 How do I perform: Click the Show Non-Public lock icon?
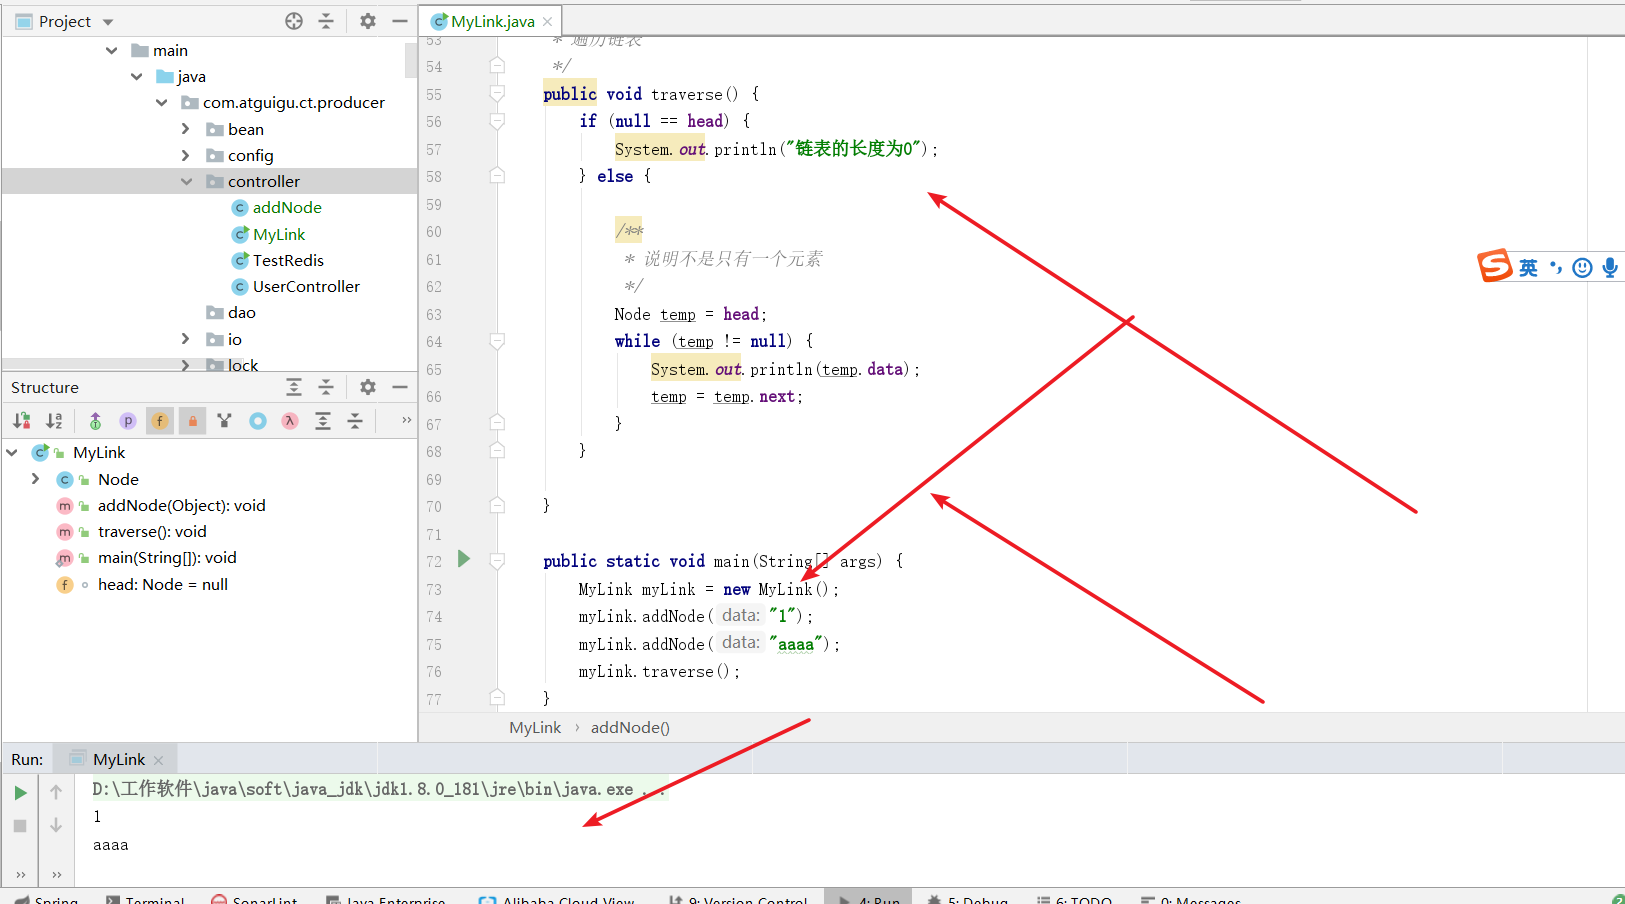193,421
